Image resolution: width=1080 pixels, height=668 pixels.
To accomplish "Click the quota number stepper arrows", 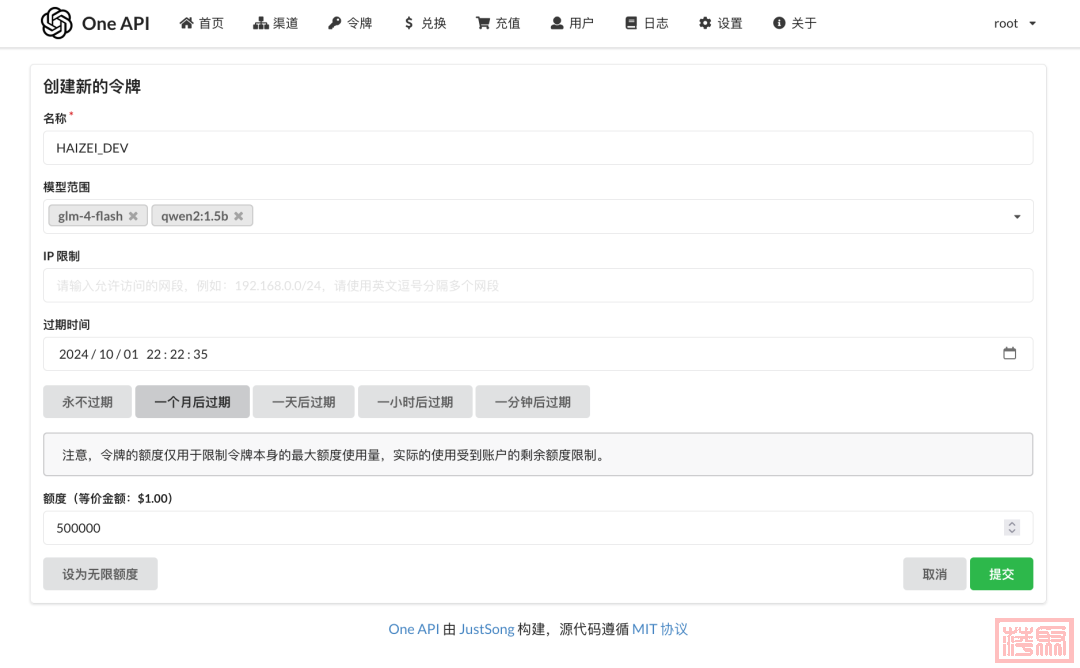I will tap(1012, 528).
